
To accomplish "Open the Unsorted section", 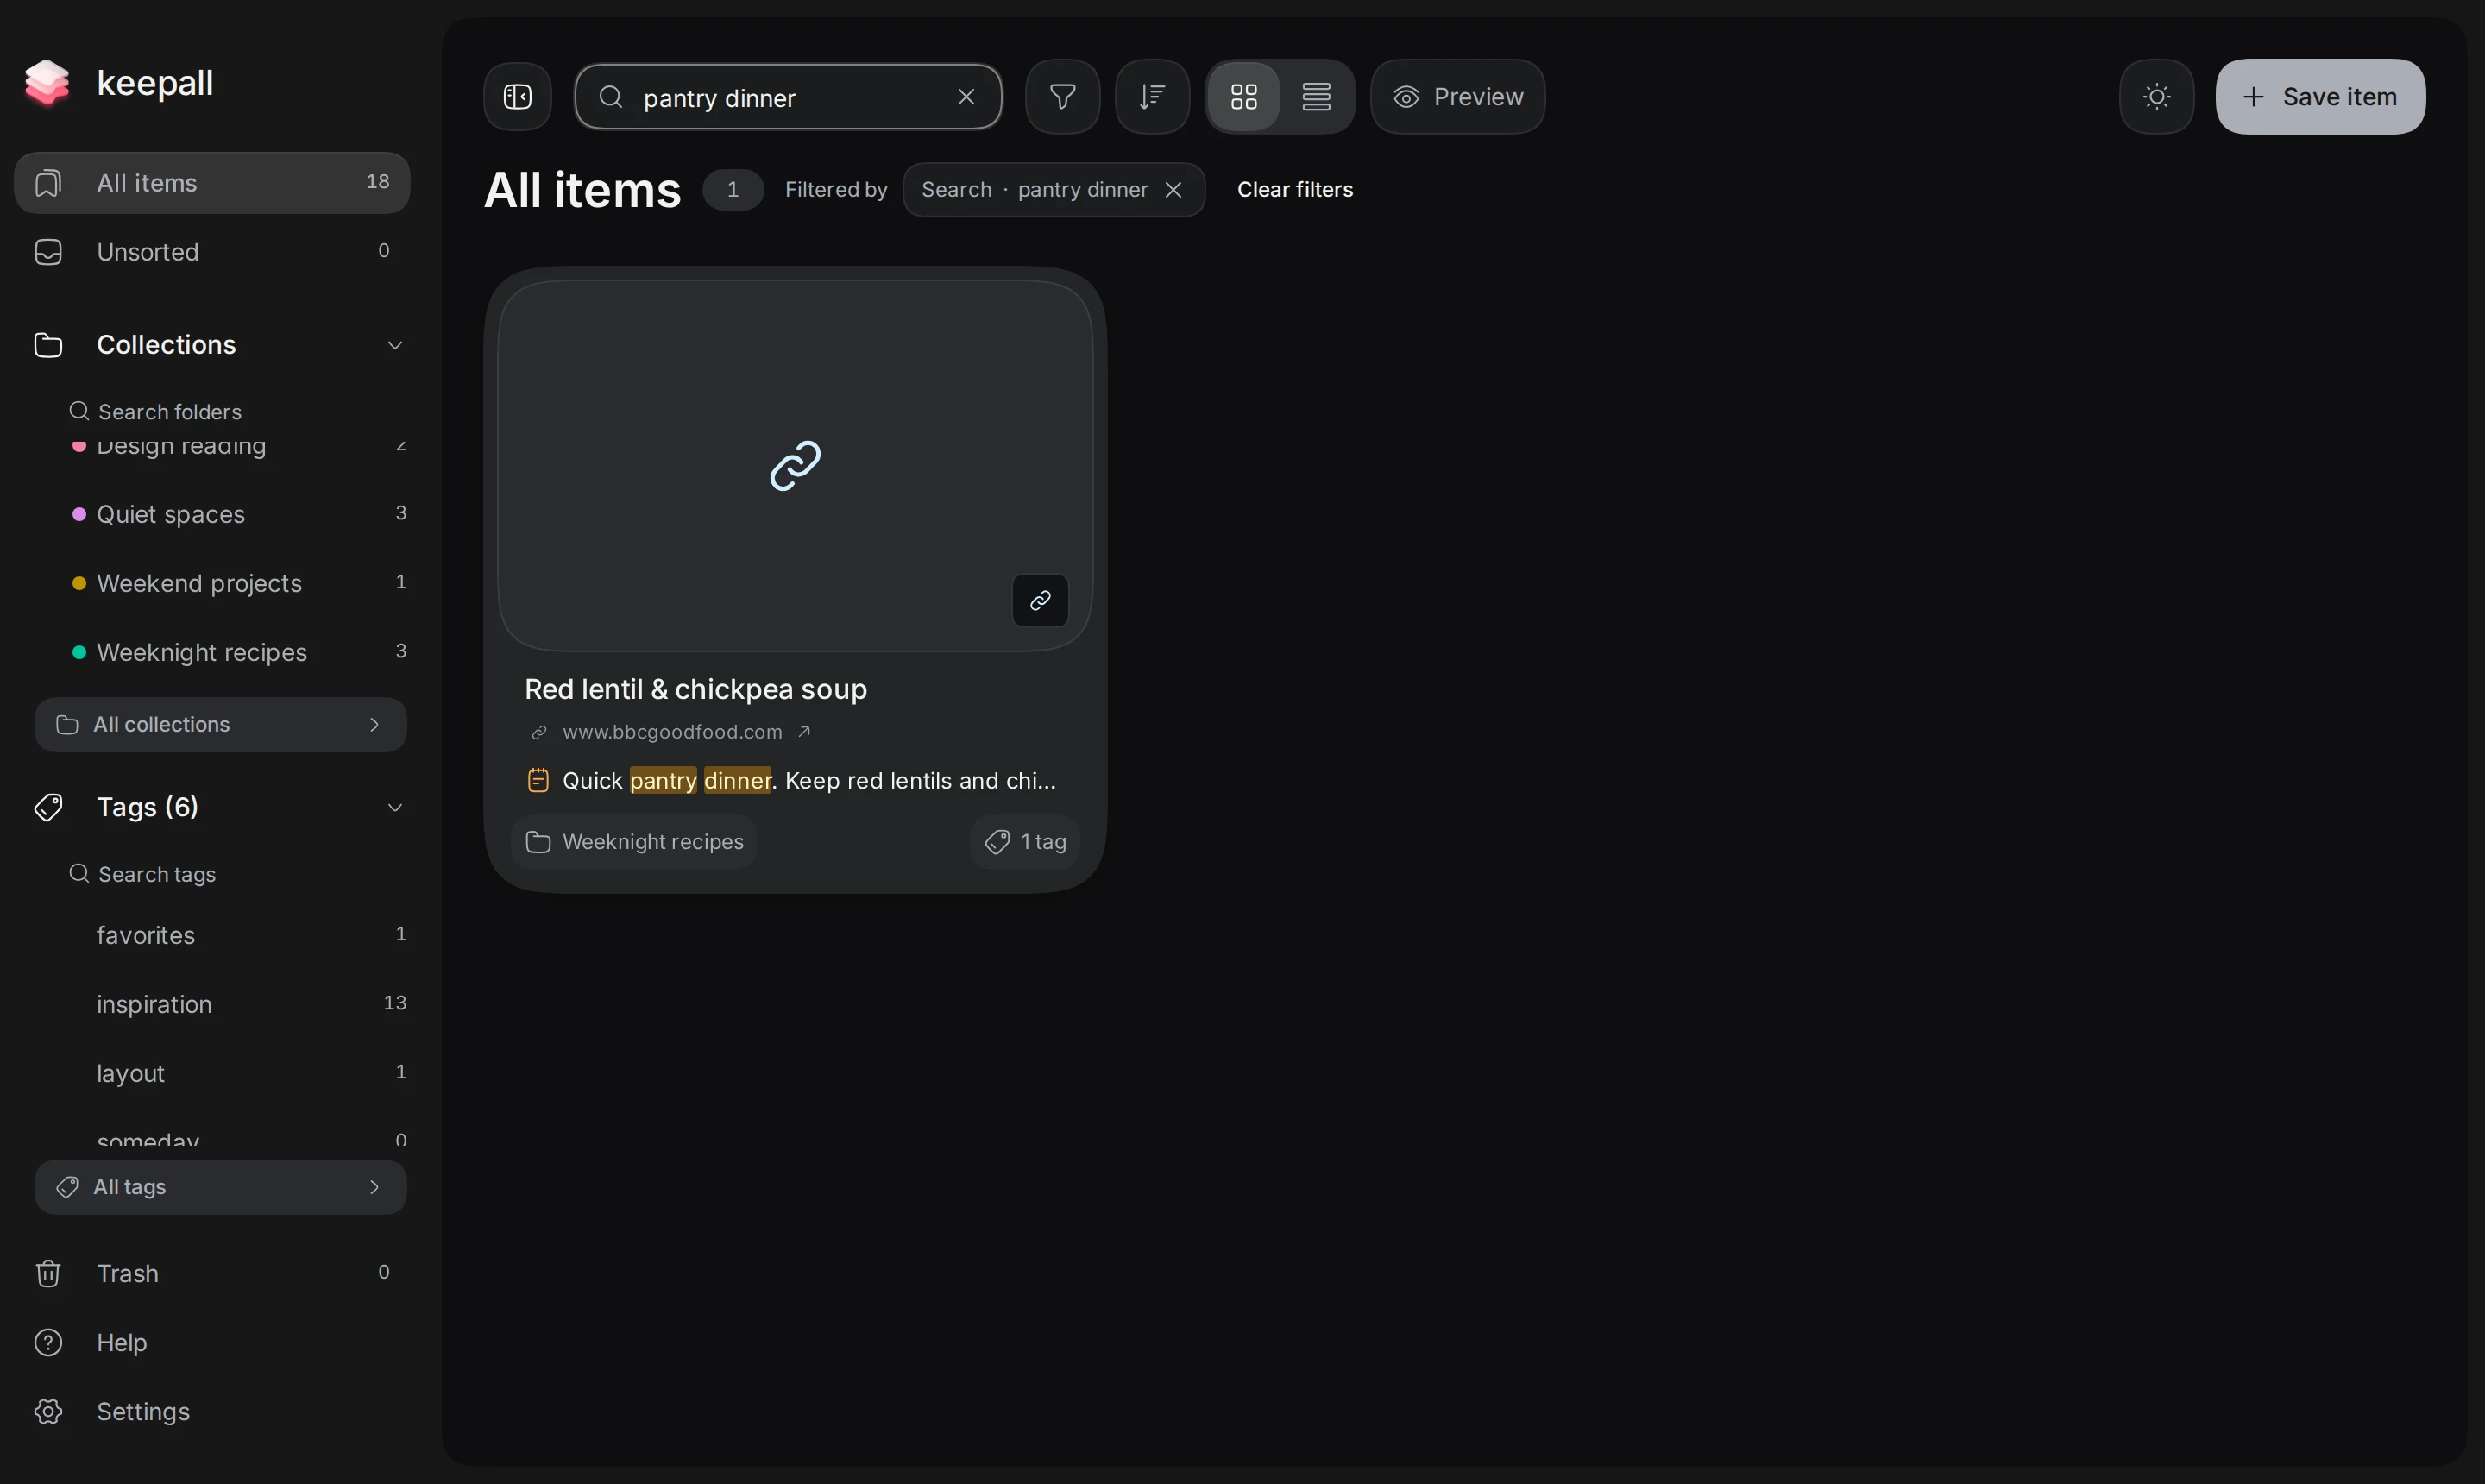I will pos(212,252).
